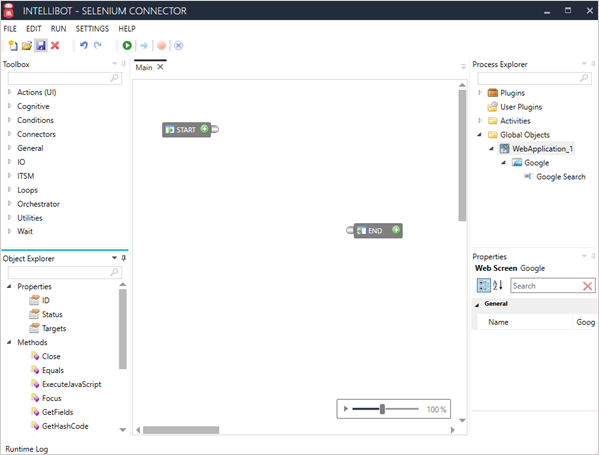
Task: Open the Runtime Log panel
Action: click(x=27, y=449)
